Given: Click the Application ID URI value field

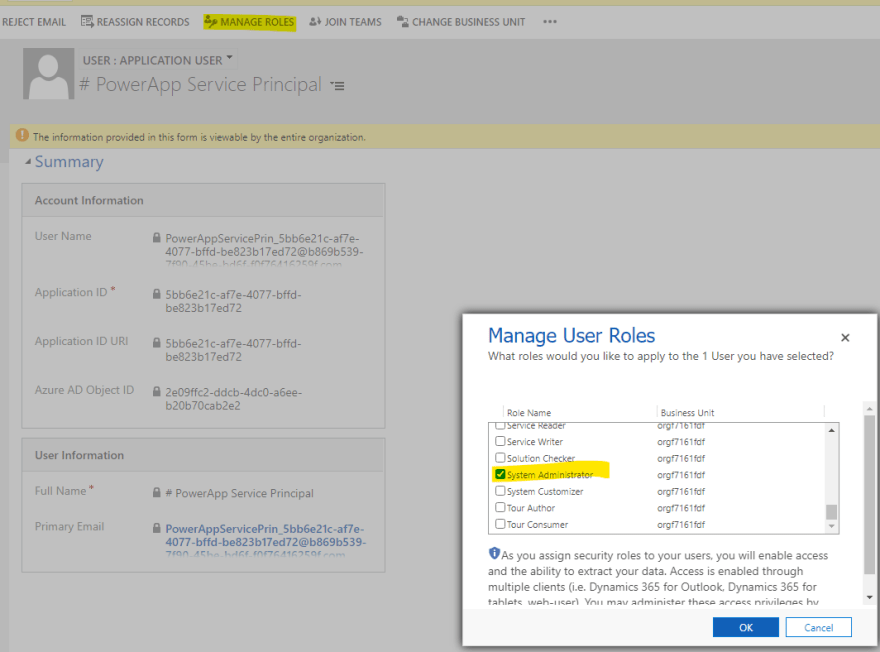Looking at the screenshot, I should coord(233,350).
